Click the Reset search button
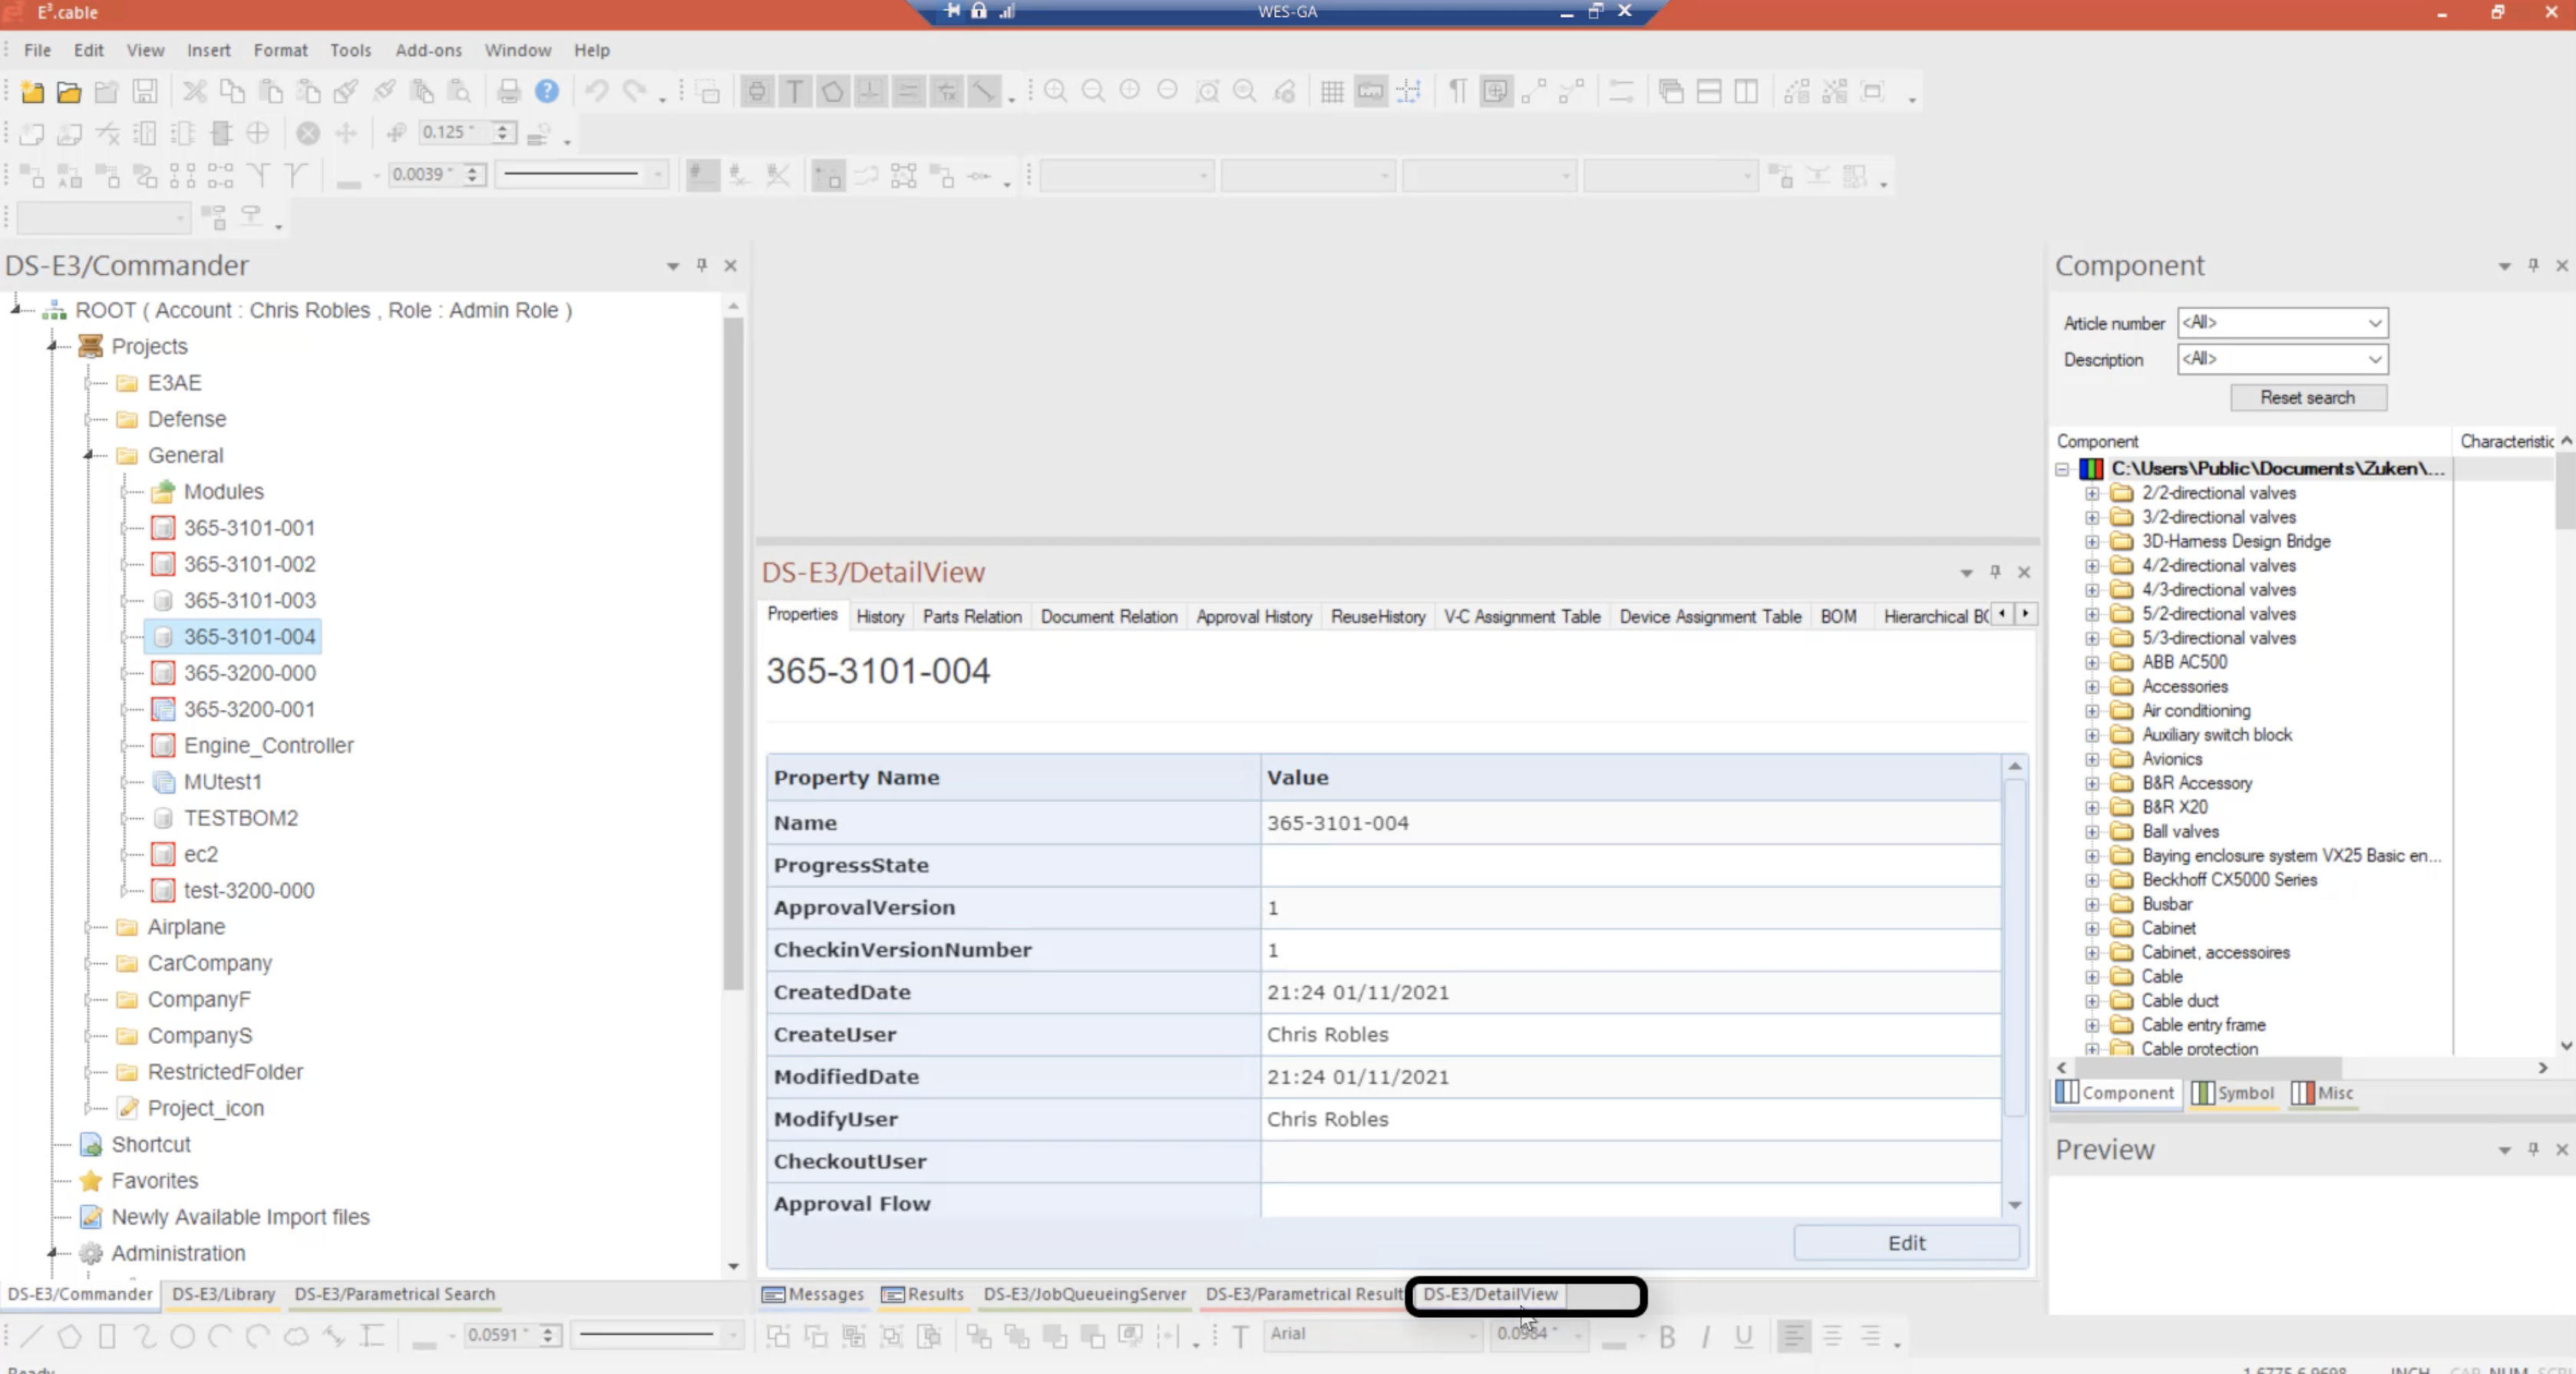Screen dimensions: 2576x1374 pos(2308,397)
